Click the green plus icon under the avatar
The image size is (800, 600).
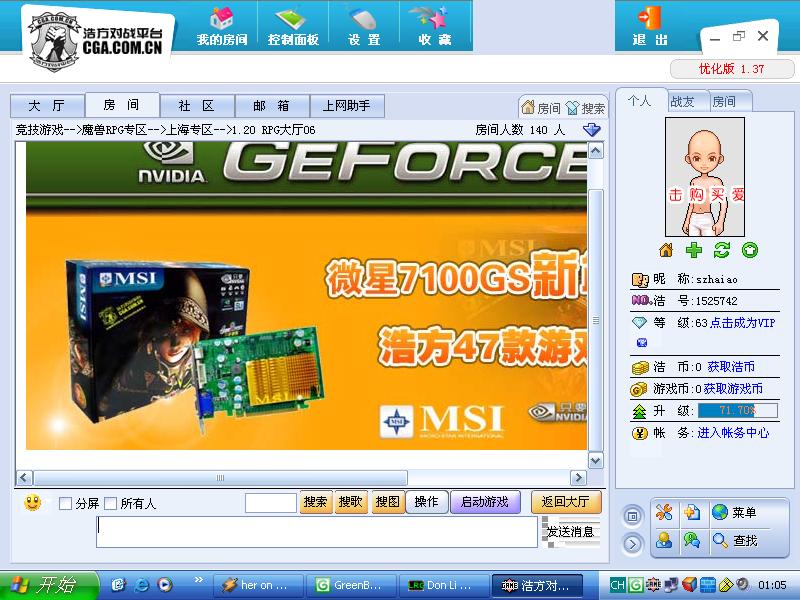click(693, 251)
